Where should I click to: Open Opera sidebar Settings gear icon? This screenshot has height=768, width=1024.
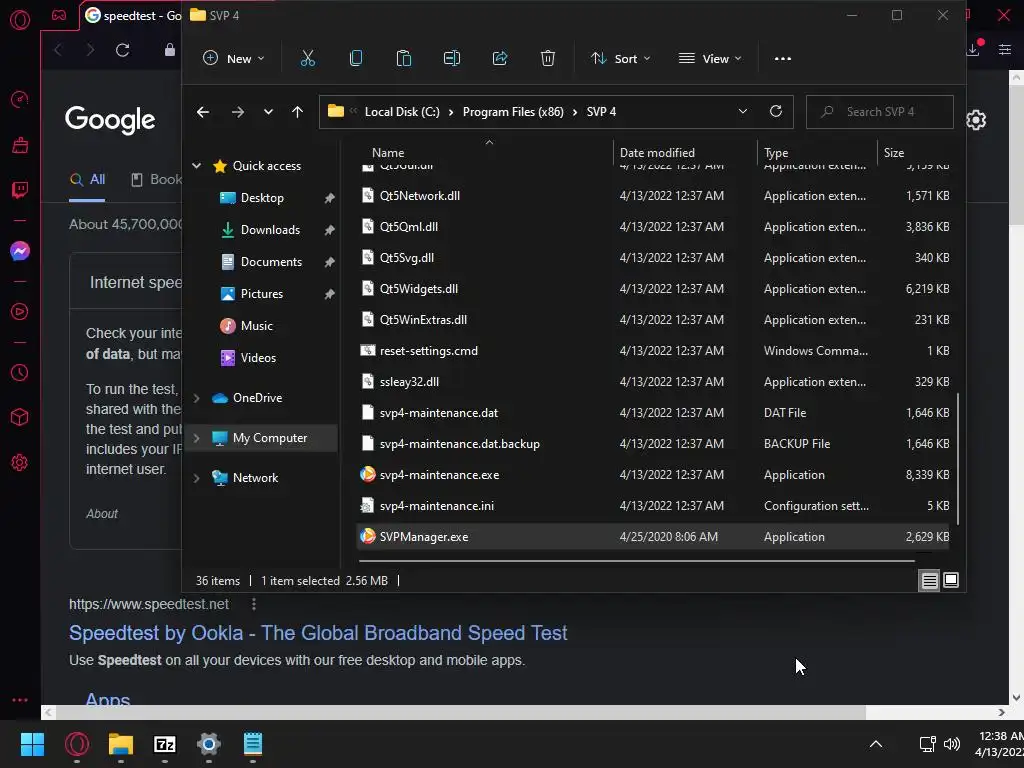point(20,462)
